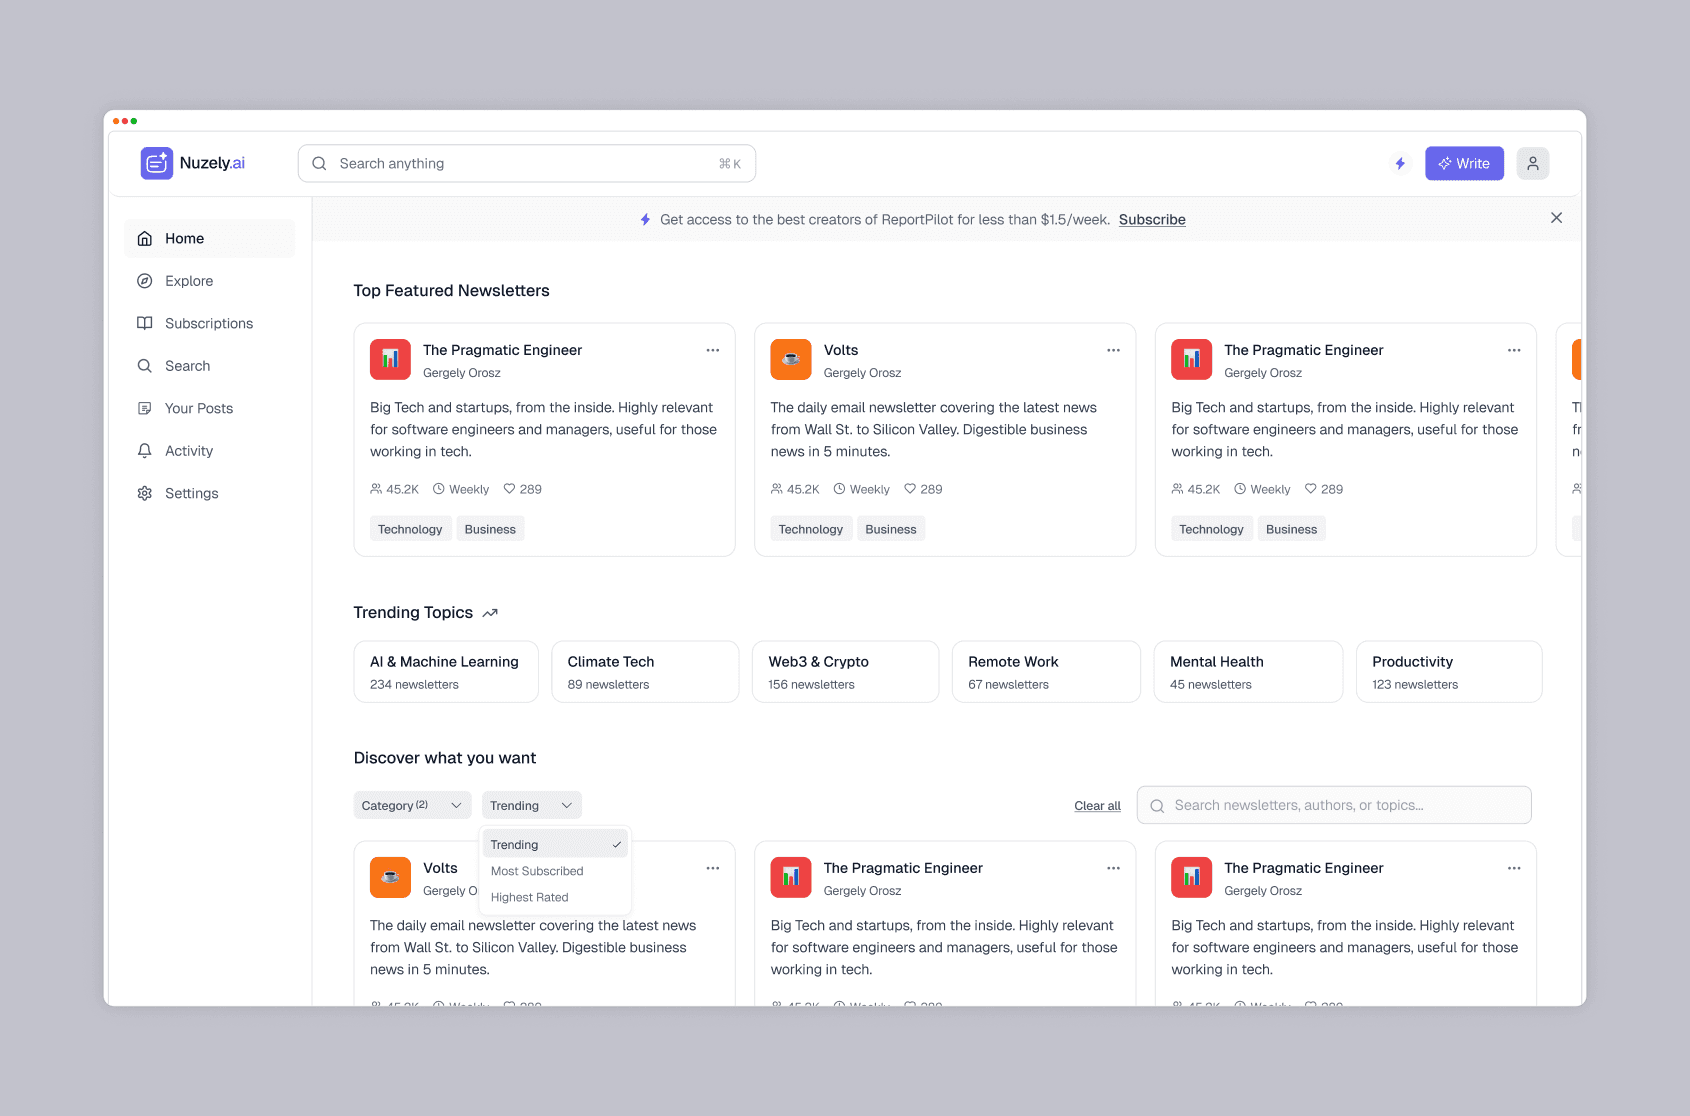
Task: Click the Write button
Action: point(1464,163)
